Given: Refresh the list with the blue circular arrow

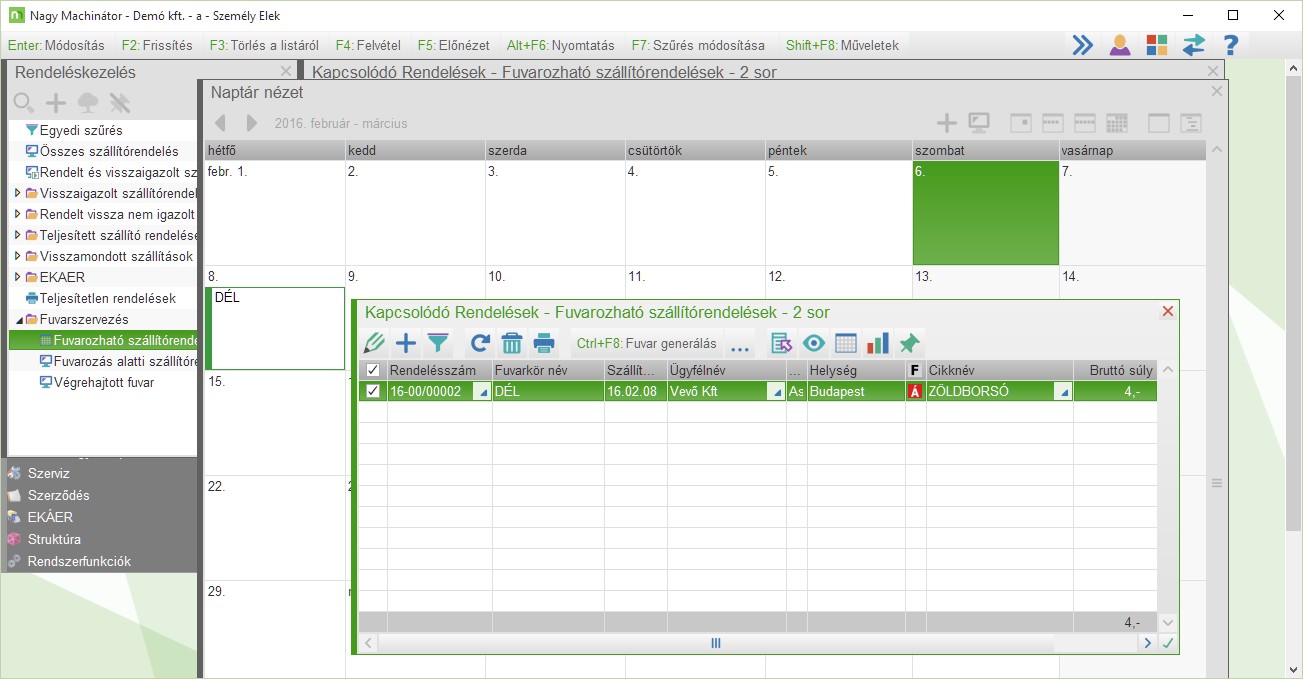Looking at the screenshot, I should click(480, 343).
